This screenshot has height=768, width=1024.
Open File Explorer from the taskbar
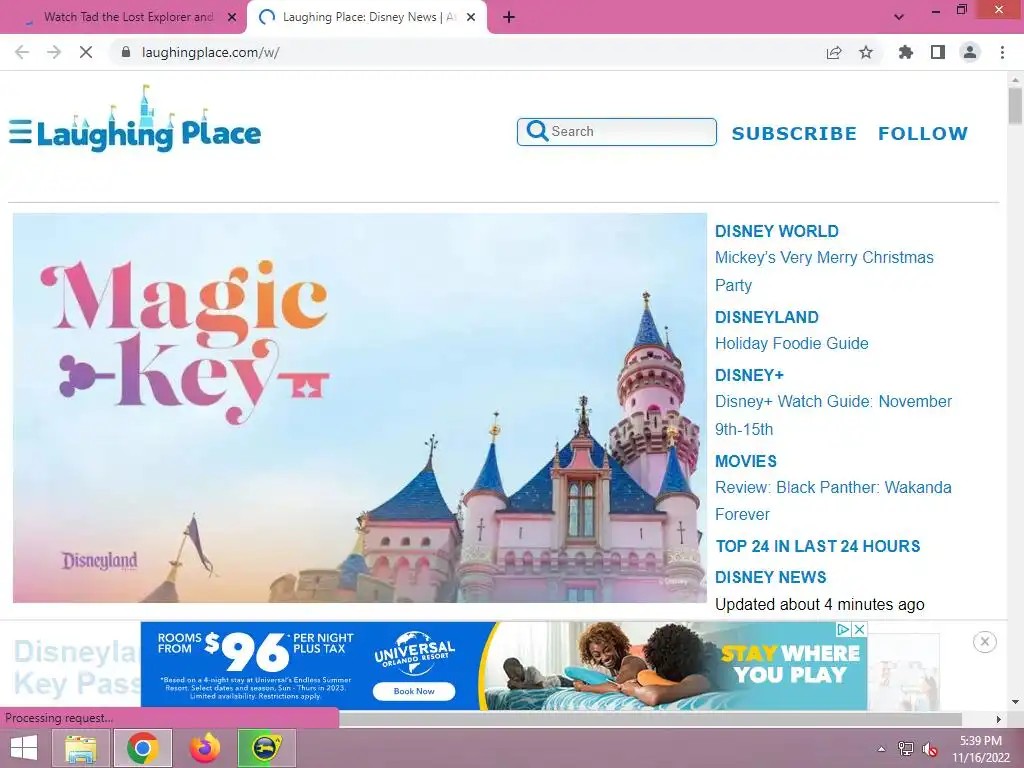(80, 748)
